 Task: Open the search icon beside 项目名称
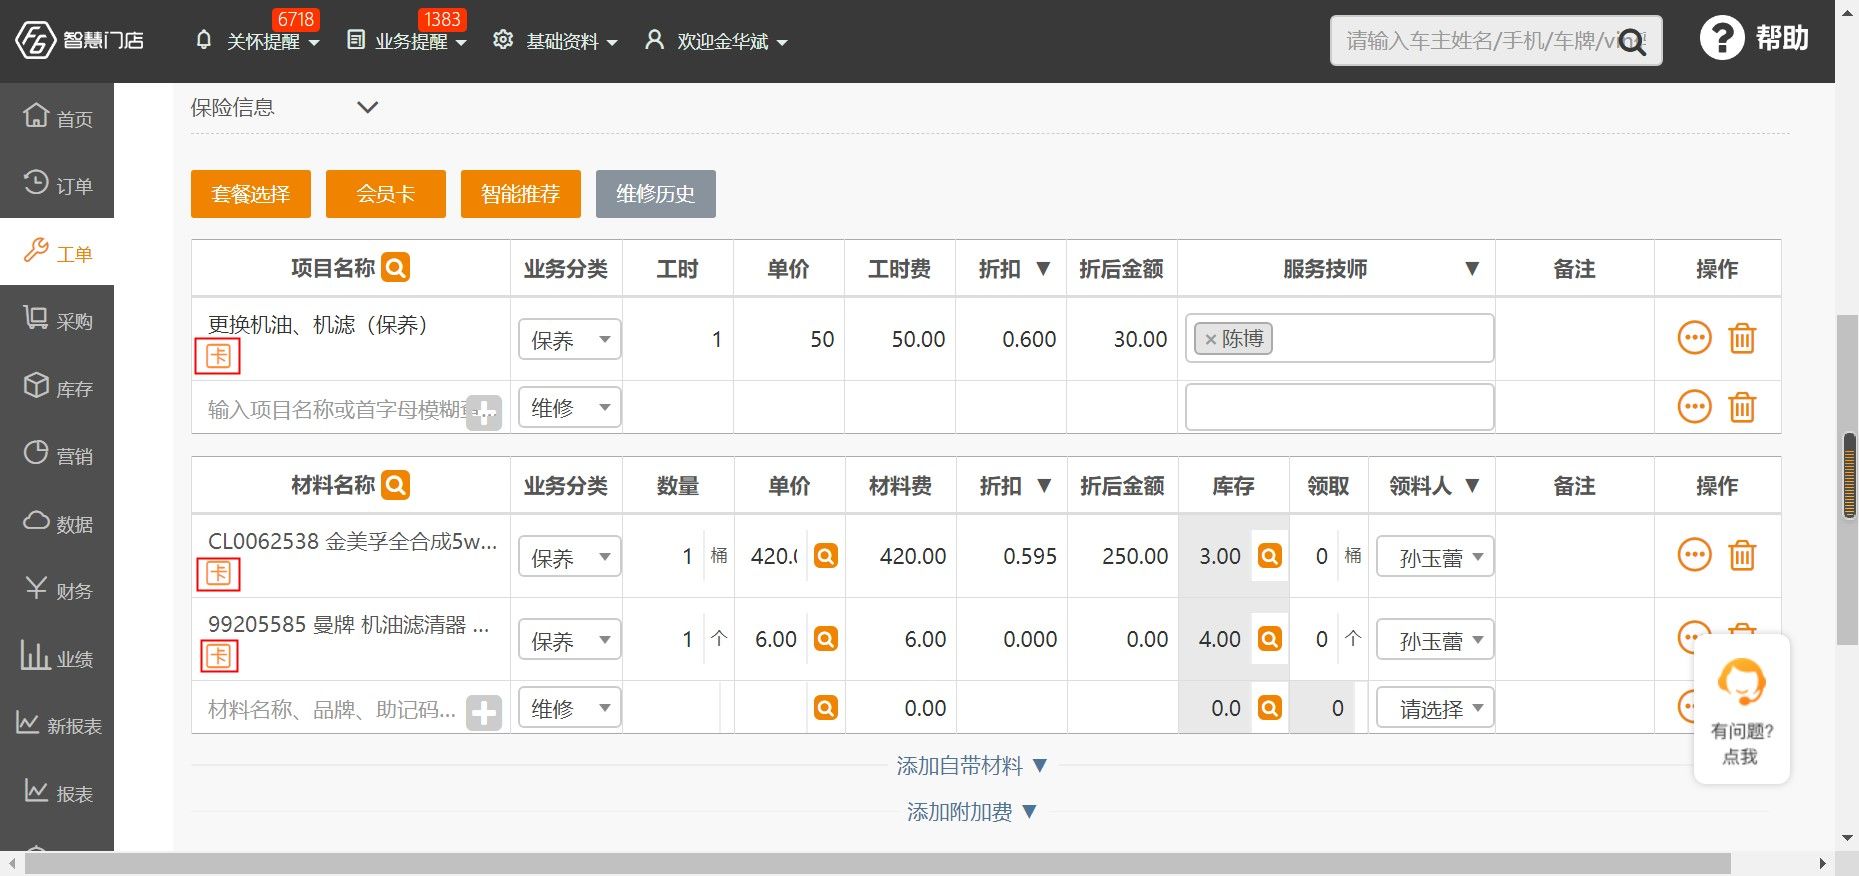(x=396, y=268)
